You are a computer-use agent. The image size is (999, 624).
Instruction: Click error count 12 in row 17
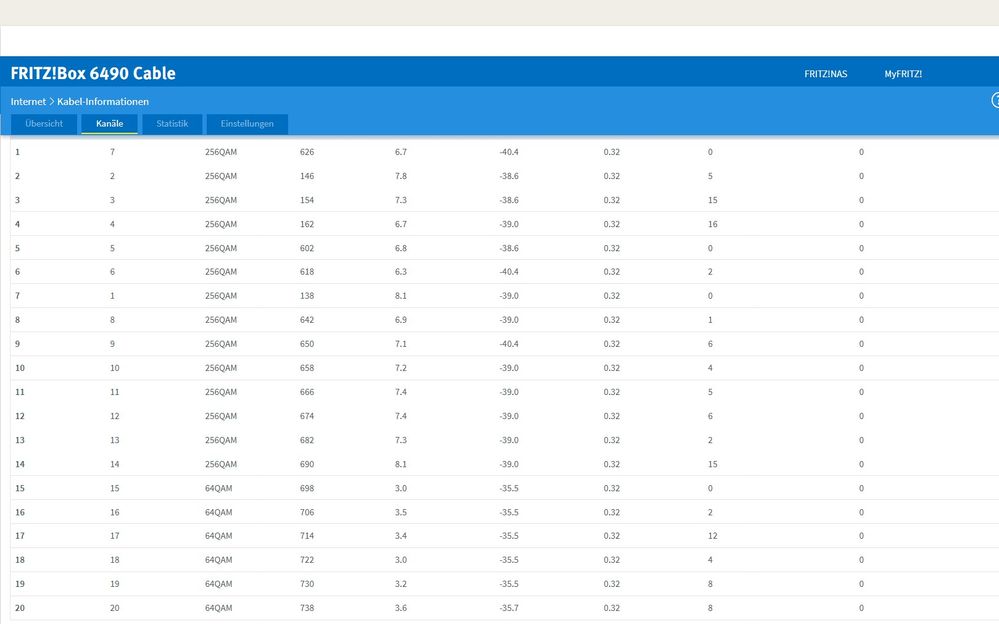click(712, 536)
